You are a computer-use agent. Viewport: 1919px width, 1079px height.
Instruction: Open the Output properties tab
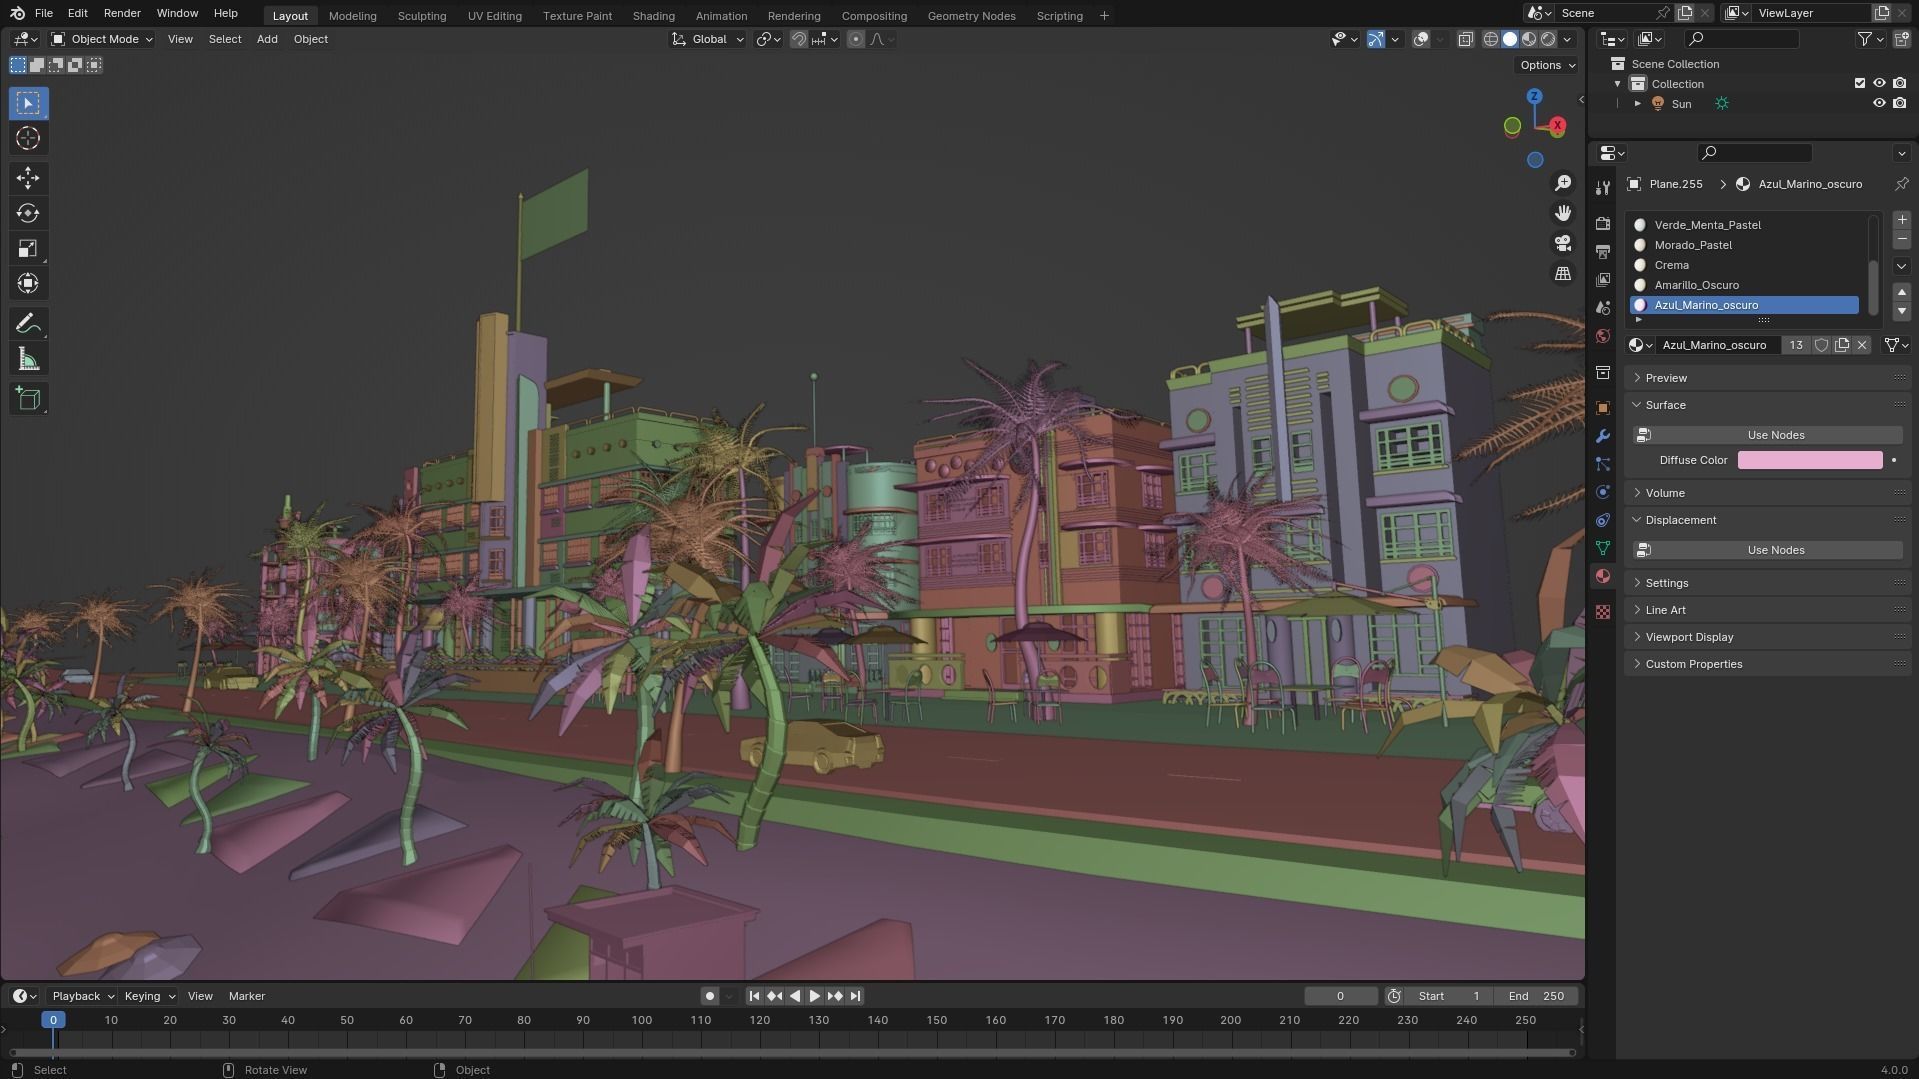pos(1603,251)
